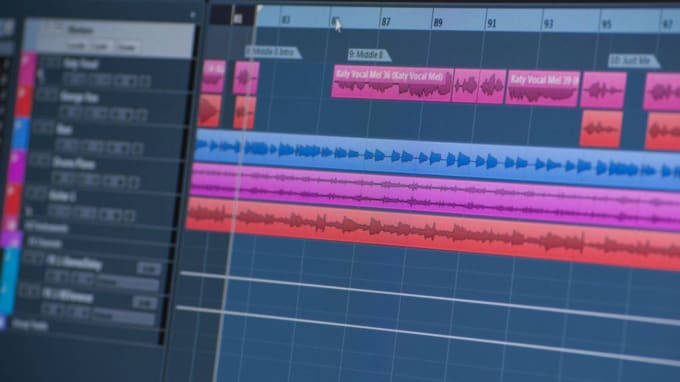Click bar 89 on the timeline ruler

tap(438, 22)
